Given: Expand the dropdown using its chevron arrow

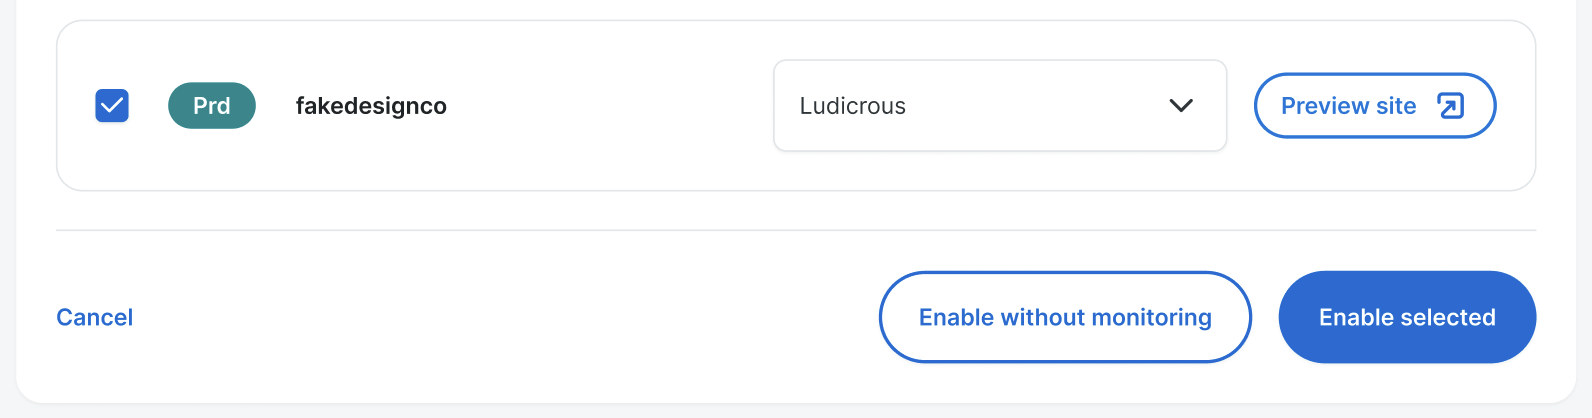Looking at the screenshot, I should point(1181,105).
